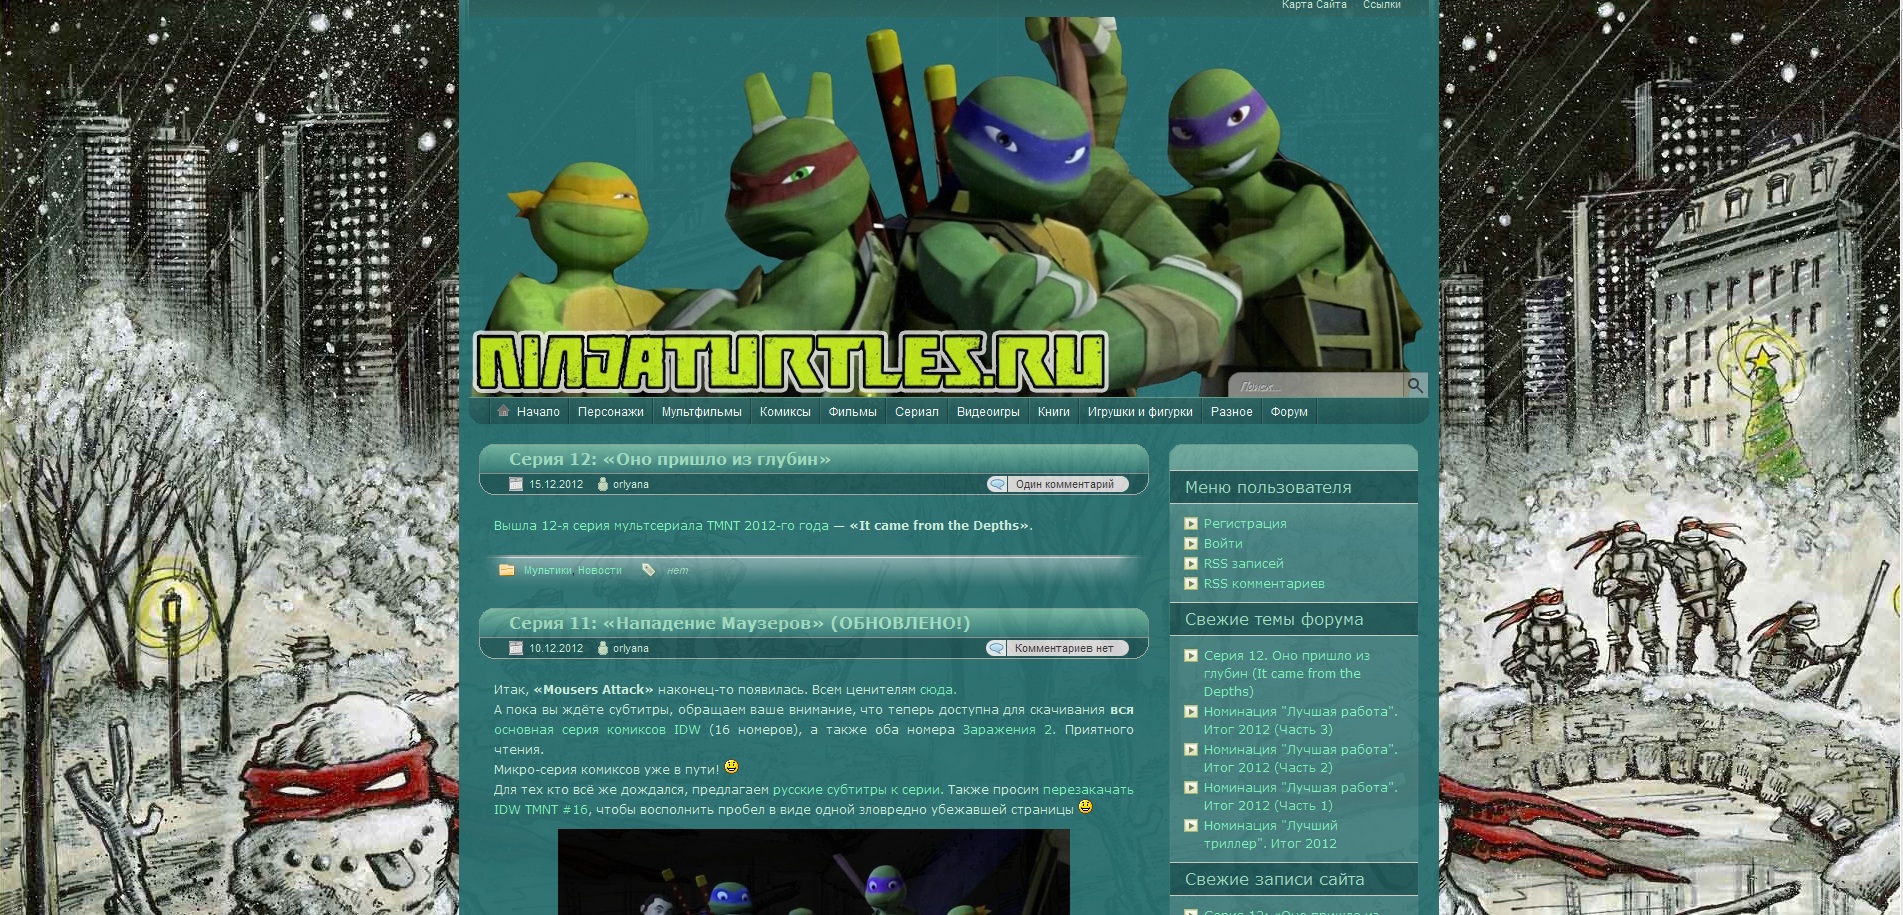Click the arrow bullet beside RSS записей
Screen dimensions: 1903x915
point(1191,563)
